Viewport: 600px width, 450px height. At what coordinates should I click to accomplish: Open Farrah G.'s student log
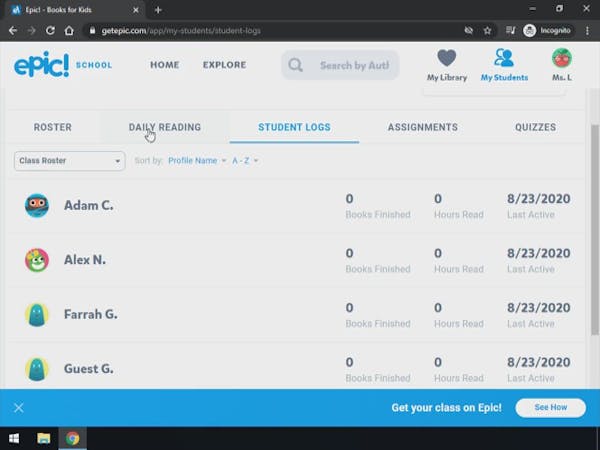coord(297,315)
